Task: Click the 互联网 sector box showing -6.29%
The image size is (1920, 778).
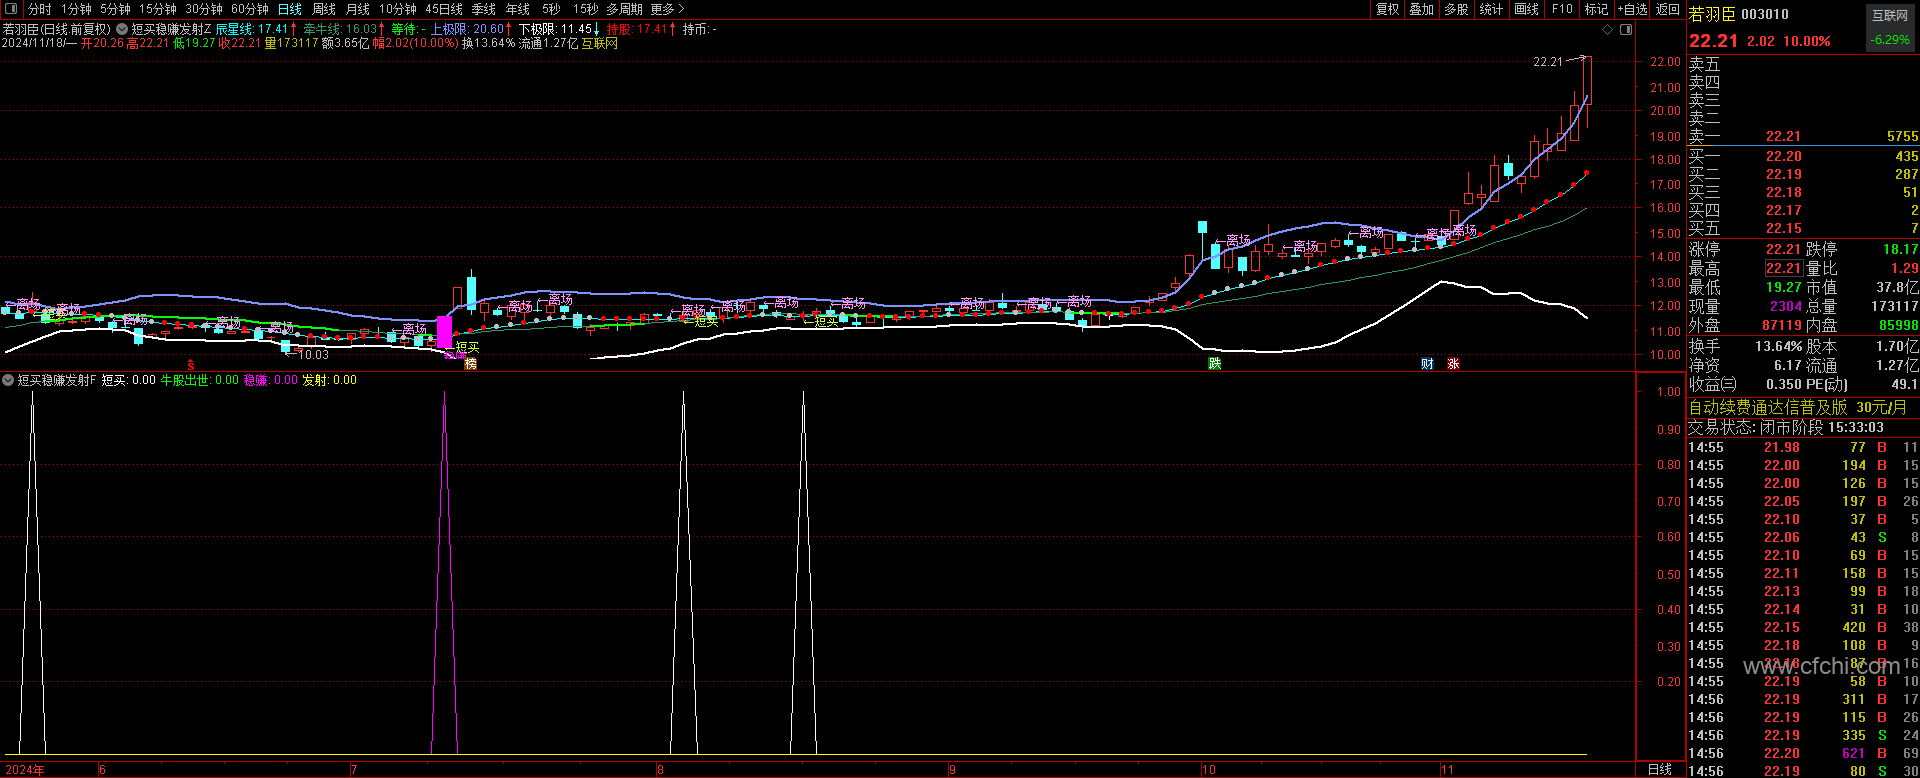Action: click(1890, 28)
